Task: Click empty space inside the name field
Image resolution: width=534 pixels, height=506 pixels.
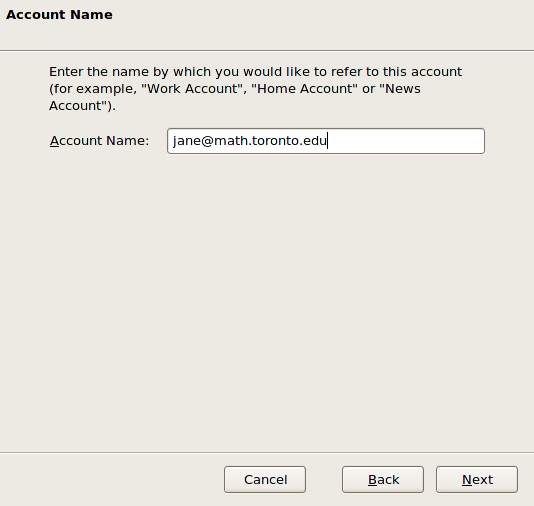Action: pyautogui.click(x=405, y=141)
